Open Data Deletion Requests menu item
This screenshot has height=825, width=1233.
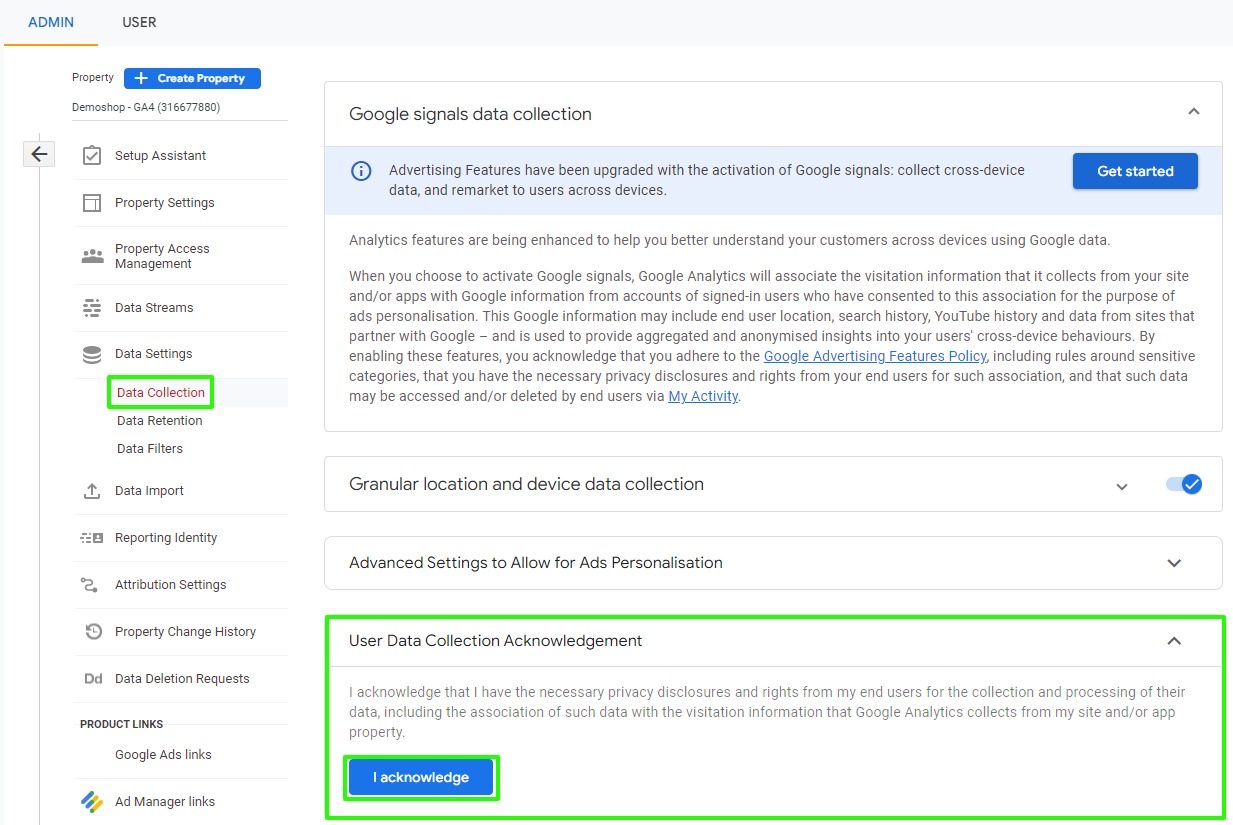(x=182, y=679)
